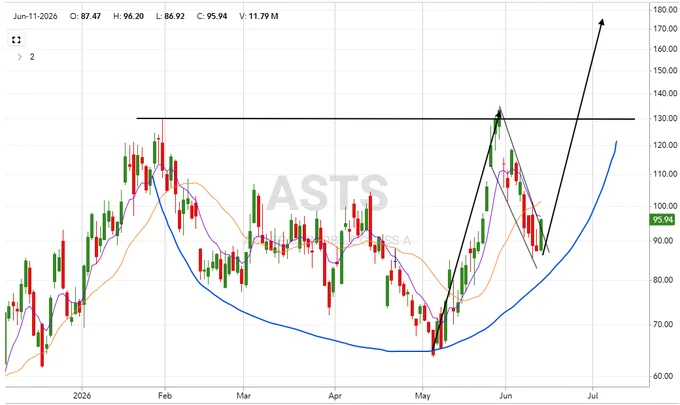The height and width of the screenshot is (405, 680).
Task: Click the 160.00 price axis label
Action: [x=665, y=49]
